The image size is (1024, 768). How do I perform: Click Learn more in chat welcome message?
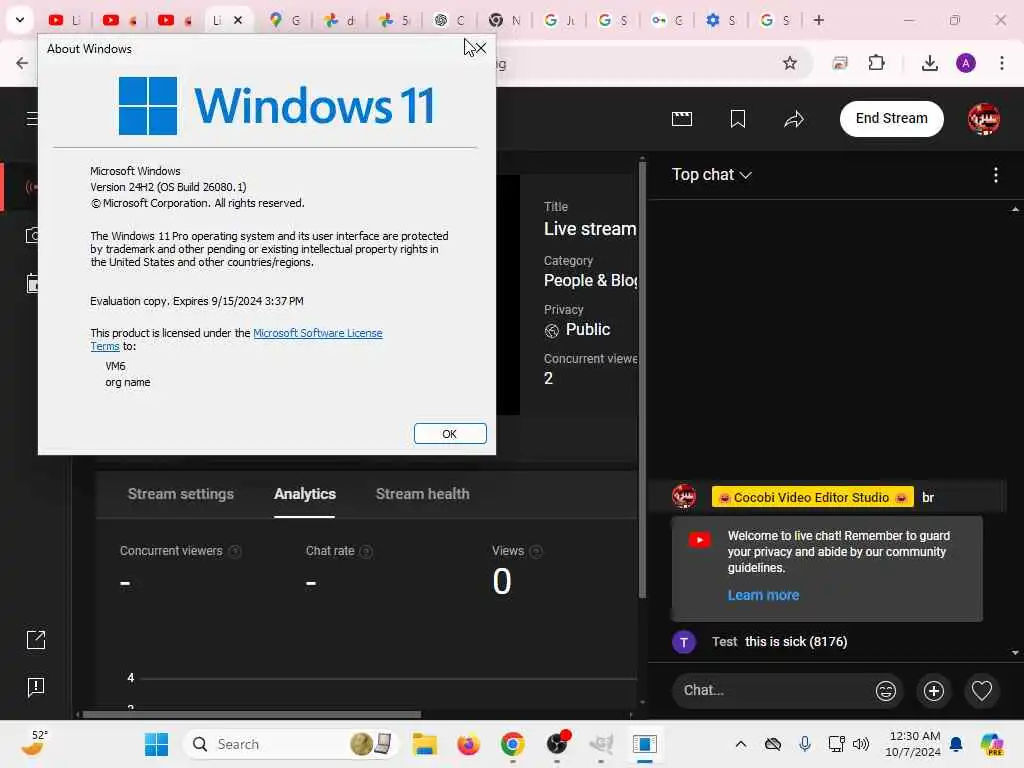(763, 595)
